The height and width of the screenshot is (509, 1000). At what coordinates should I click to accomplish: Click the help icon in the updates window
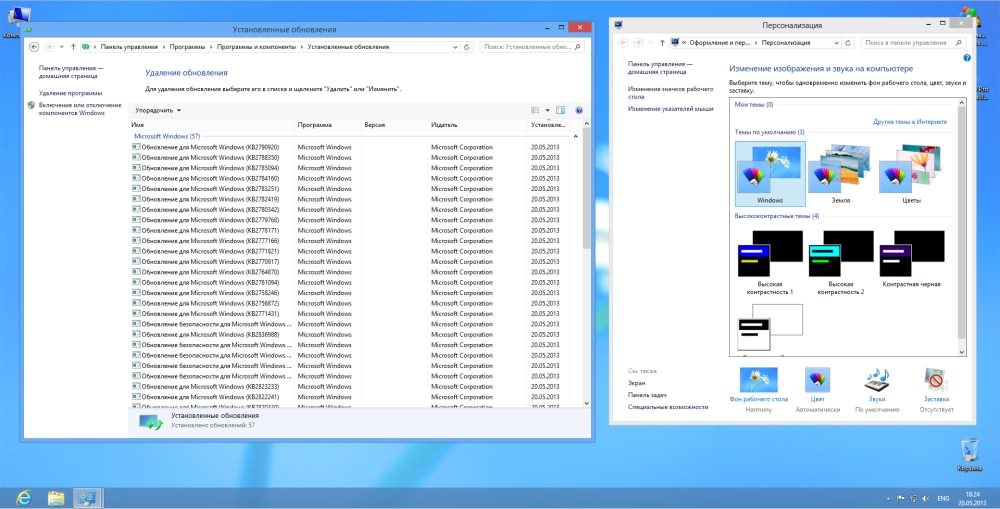(579, 110)
